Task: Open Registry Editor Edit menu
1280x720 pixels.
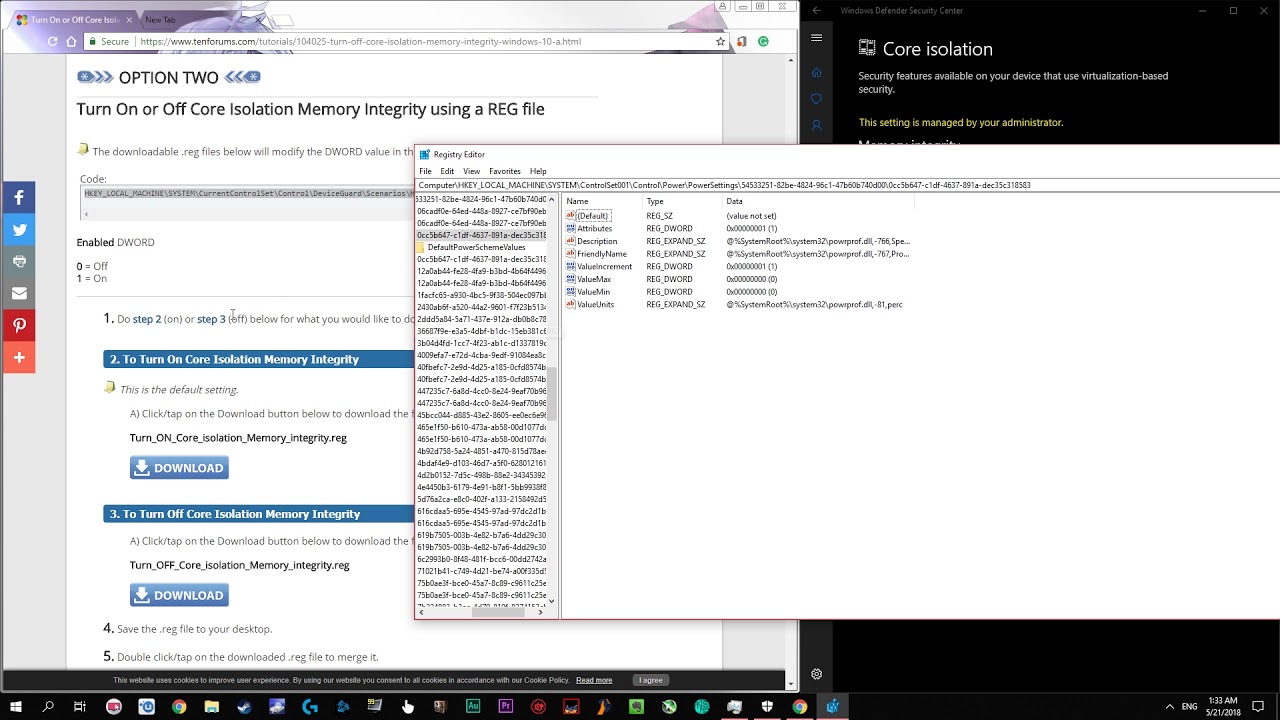Action: click(x=447, y=171)
